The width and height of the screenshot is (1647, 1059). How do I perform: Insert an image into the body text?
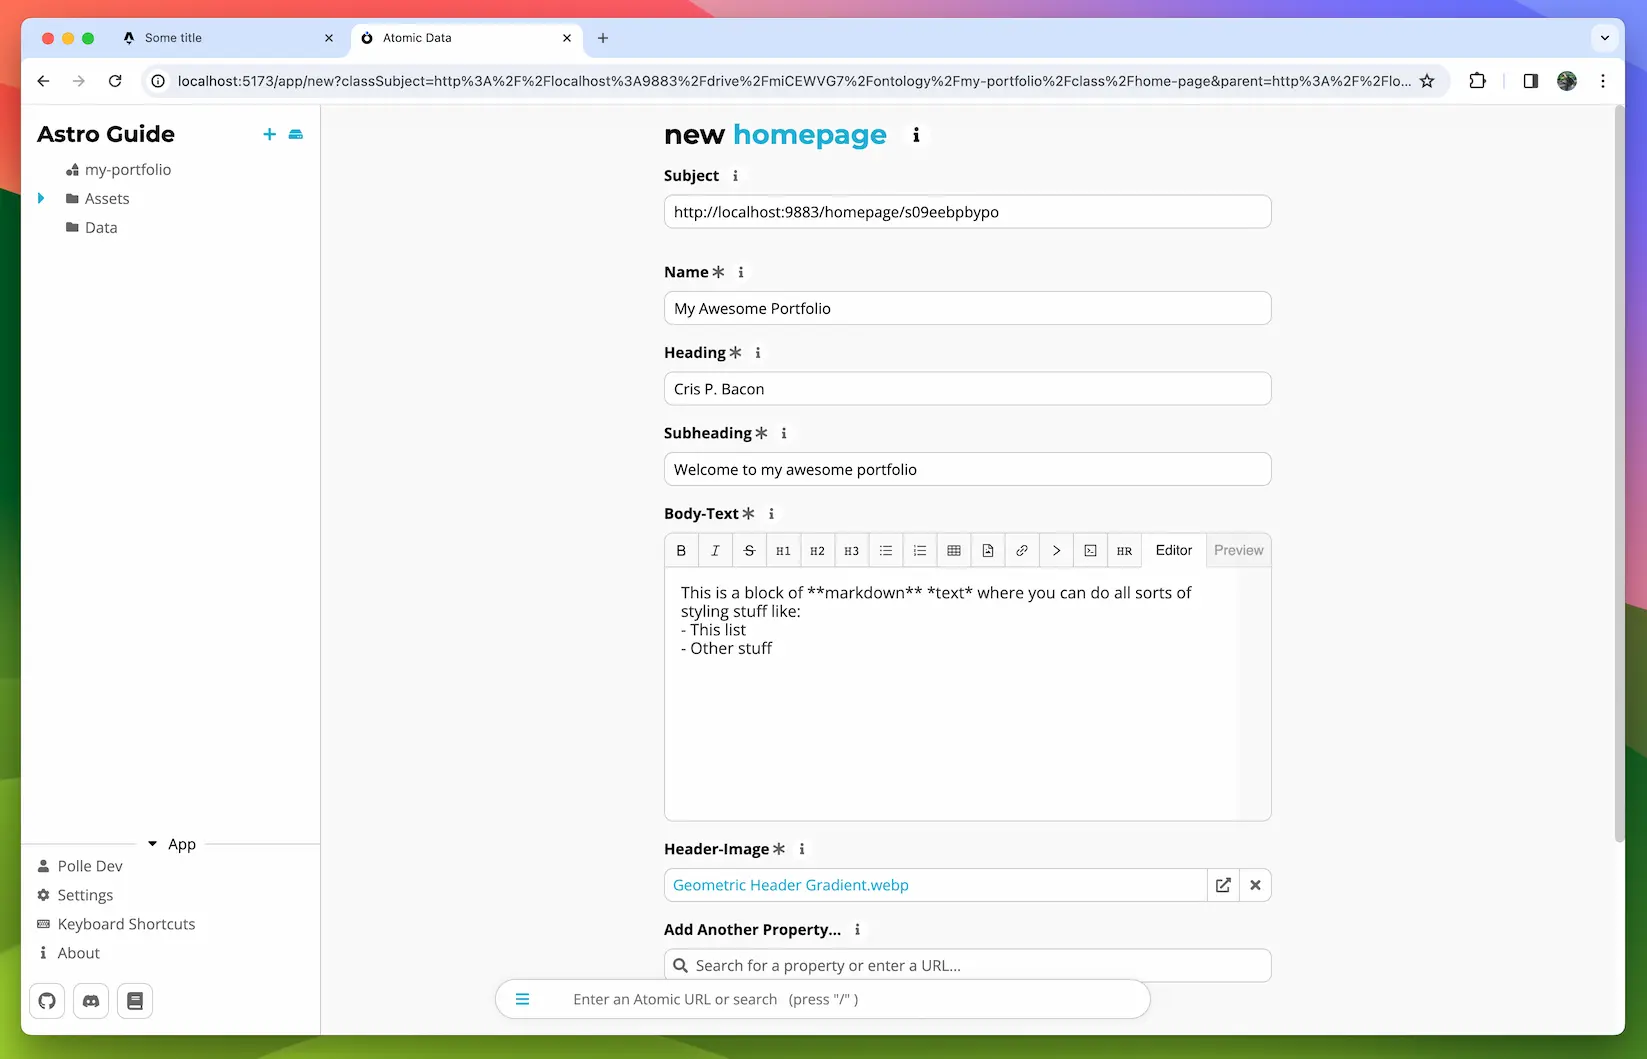tap(987, 551)
